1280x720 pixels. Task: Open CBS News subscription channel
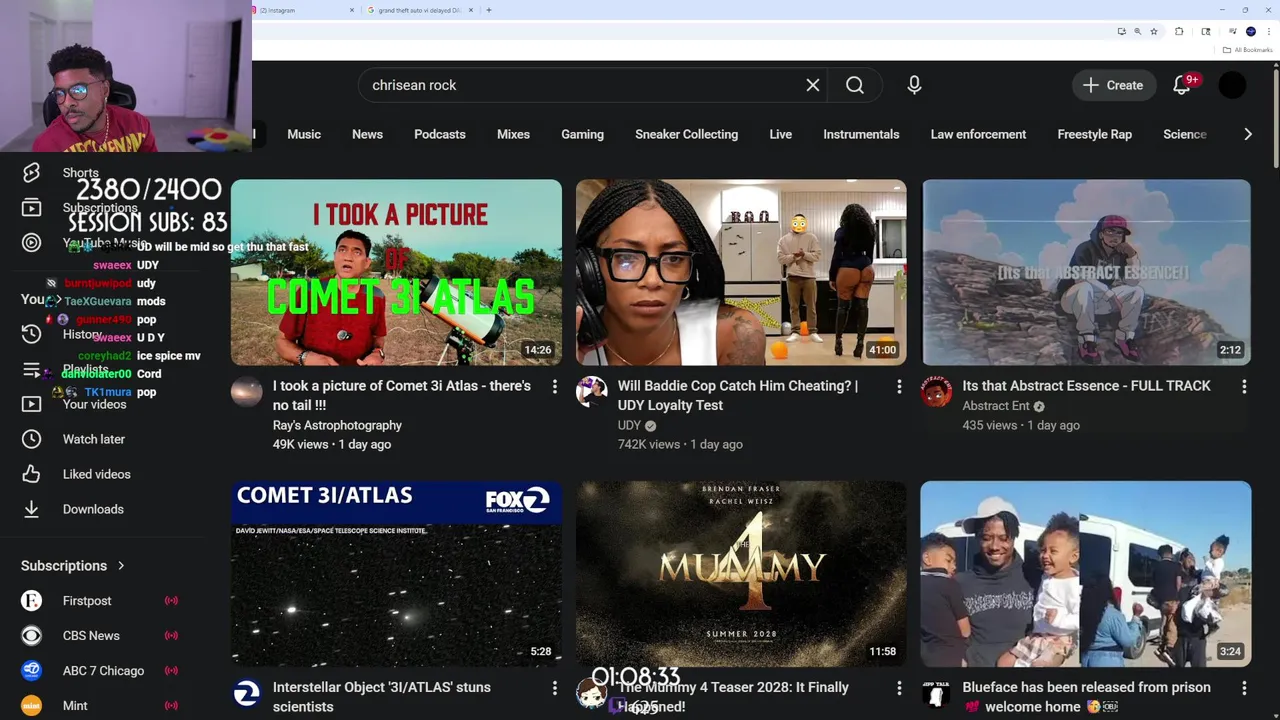tap(91, 636)
